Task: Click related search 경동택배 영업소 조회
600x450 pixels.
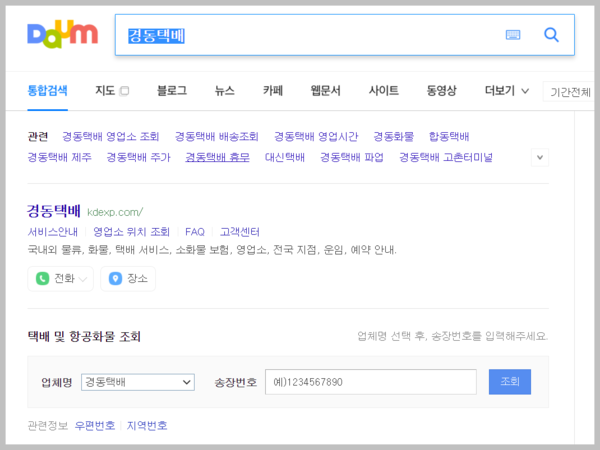Action: click(111, 137)
